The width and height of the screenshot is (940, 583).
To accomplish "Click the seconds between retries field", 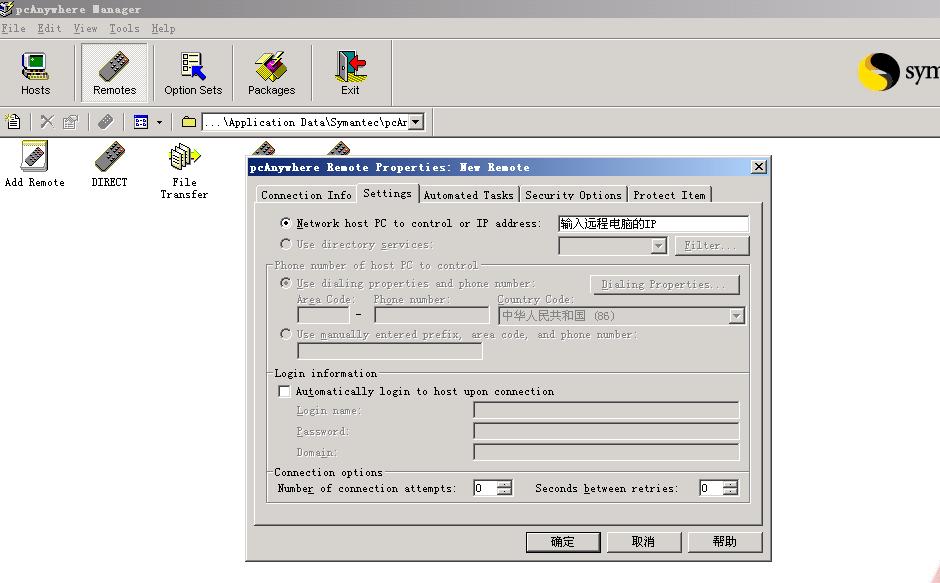I will point(711,488).
